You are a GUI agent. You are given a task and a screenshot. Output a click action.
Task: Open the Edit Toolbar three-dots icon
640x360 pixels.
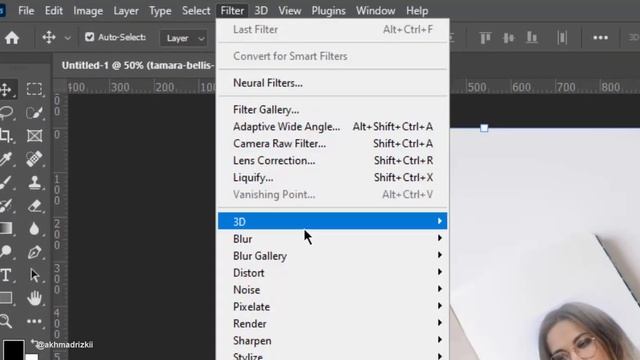click(34, 321)
